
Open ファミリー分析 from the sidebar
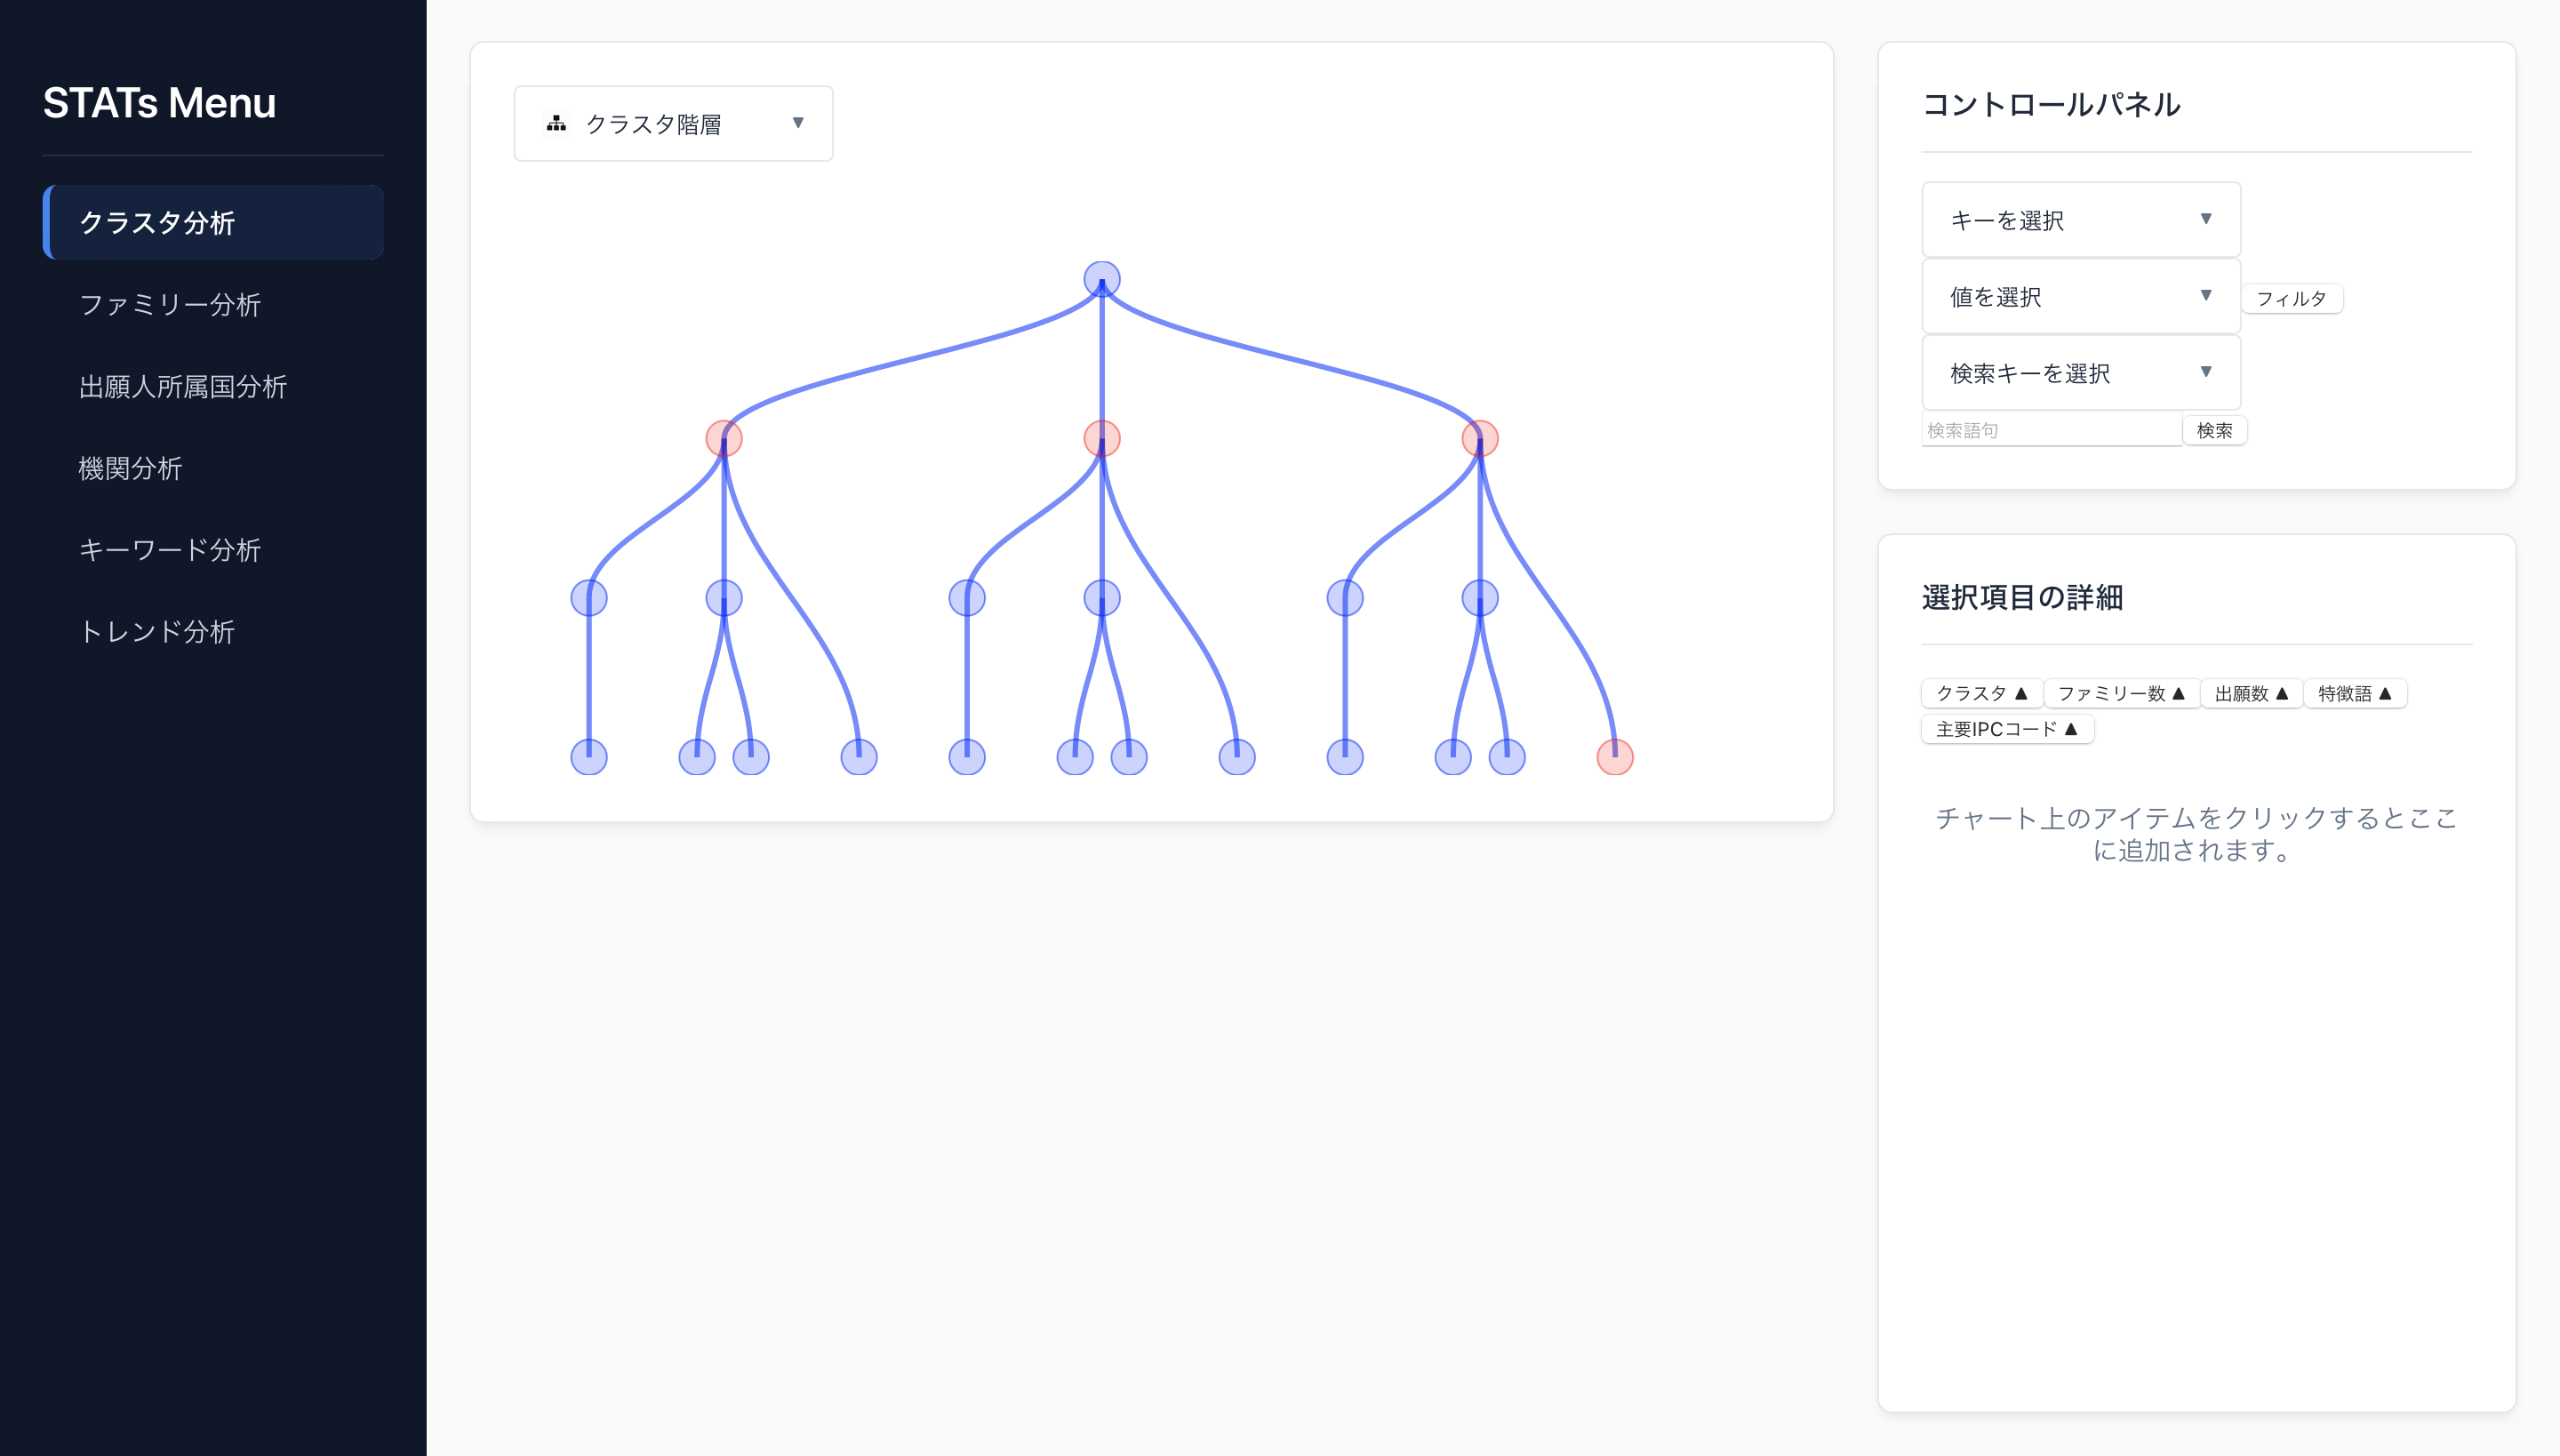(x=169, y=304)
